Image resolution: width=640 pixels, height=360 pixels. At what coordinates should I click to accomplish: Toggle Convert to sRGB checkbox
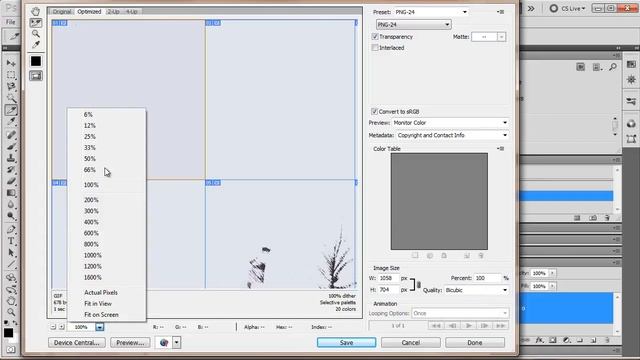(374, 111)
